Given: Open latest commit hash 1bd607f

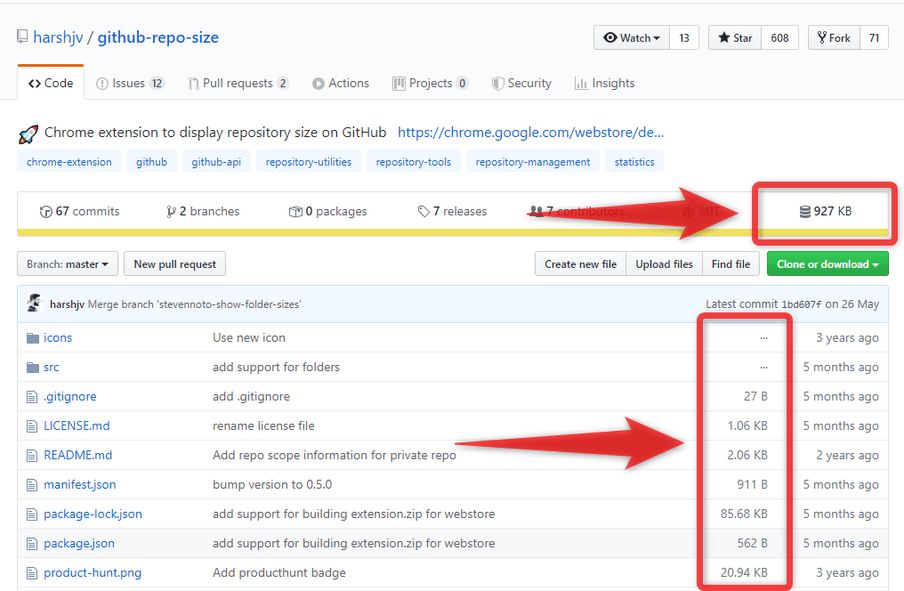Looking at the screenshot, I should (x=801, y=304).
